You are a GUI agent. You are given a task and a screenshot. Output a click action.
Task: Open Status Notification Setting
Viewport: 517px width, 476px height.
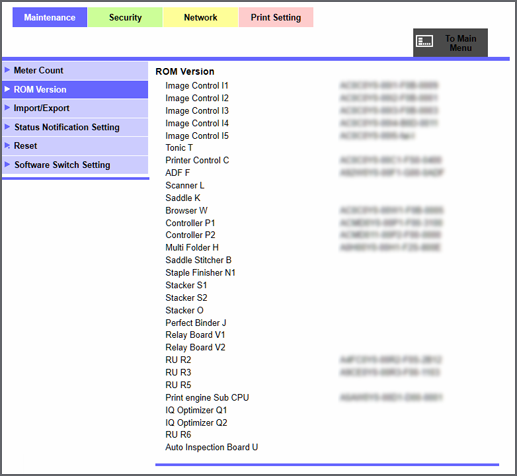coord(75,127)
